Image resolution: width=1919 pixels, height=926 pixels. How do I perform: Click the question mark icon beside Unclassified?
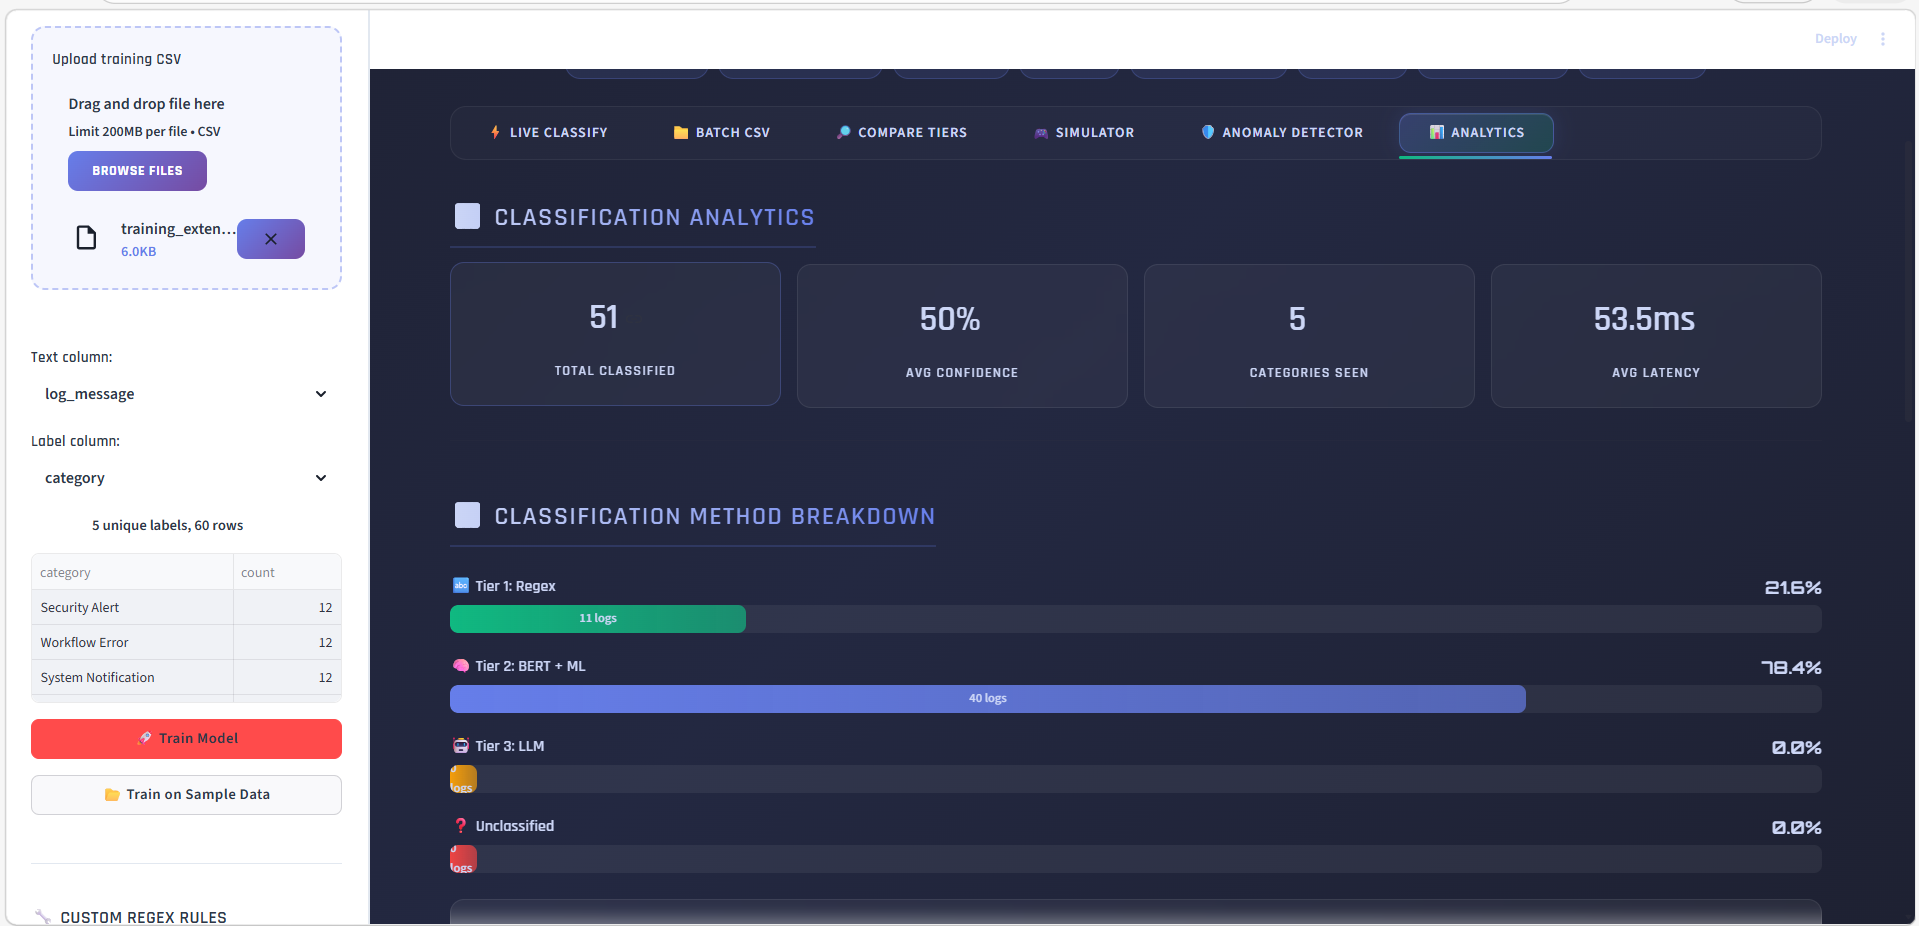pyautogui.click(x=460, y=826)
